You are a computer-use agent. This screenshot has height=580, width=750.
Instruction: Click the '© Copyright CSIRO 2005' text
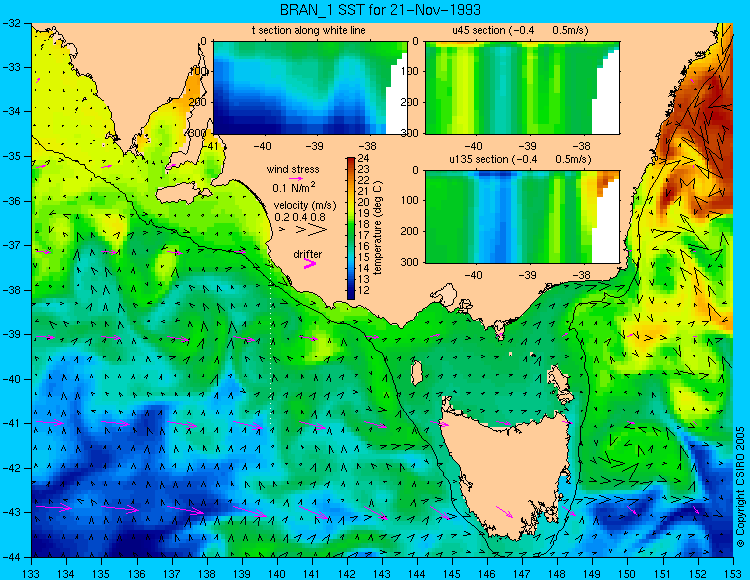click(740, 487)
